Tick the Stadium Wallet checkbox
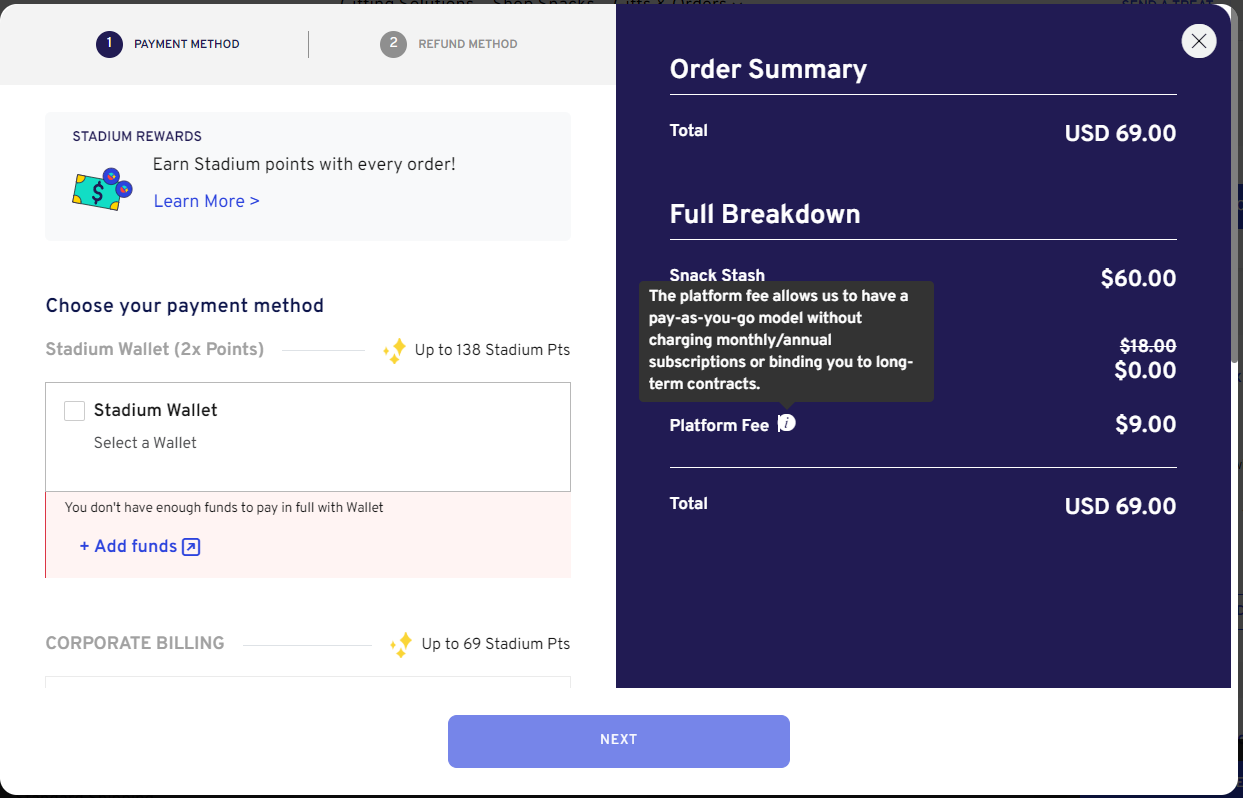 click(x=74, y=411)
